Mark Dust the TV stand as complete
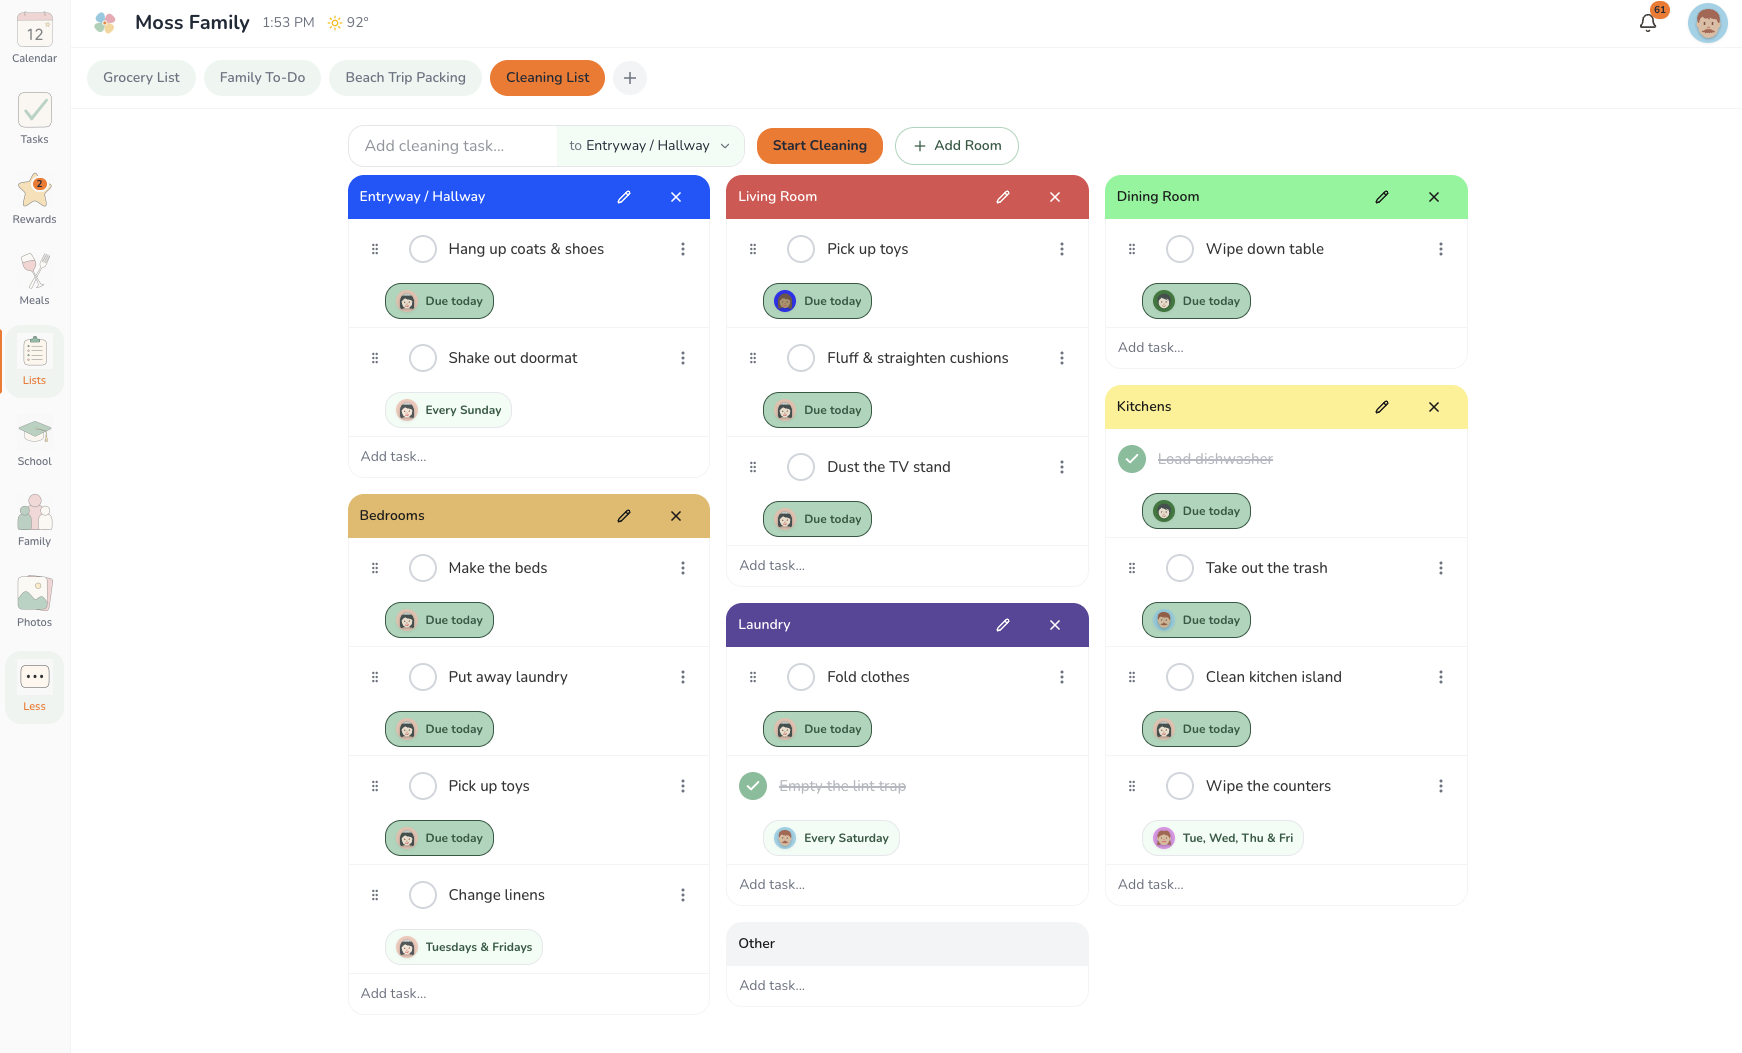This screenshot has width=1742, height=1053. click(801, 467)
